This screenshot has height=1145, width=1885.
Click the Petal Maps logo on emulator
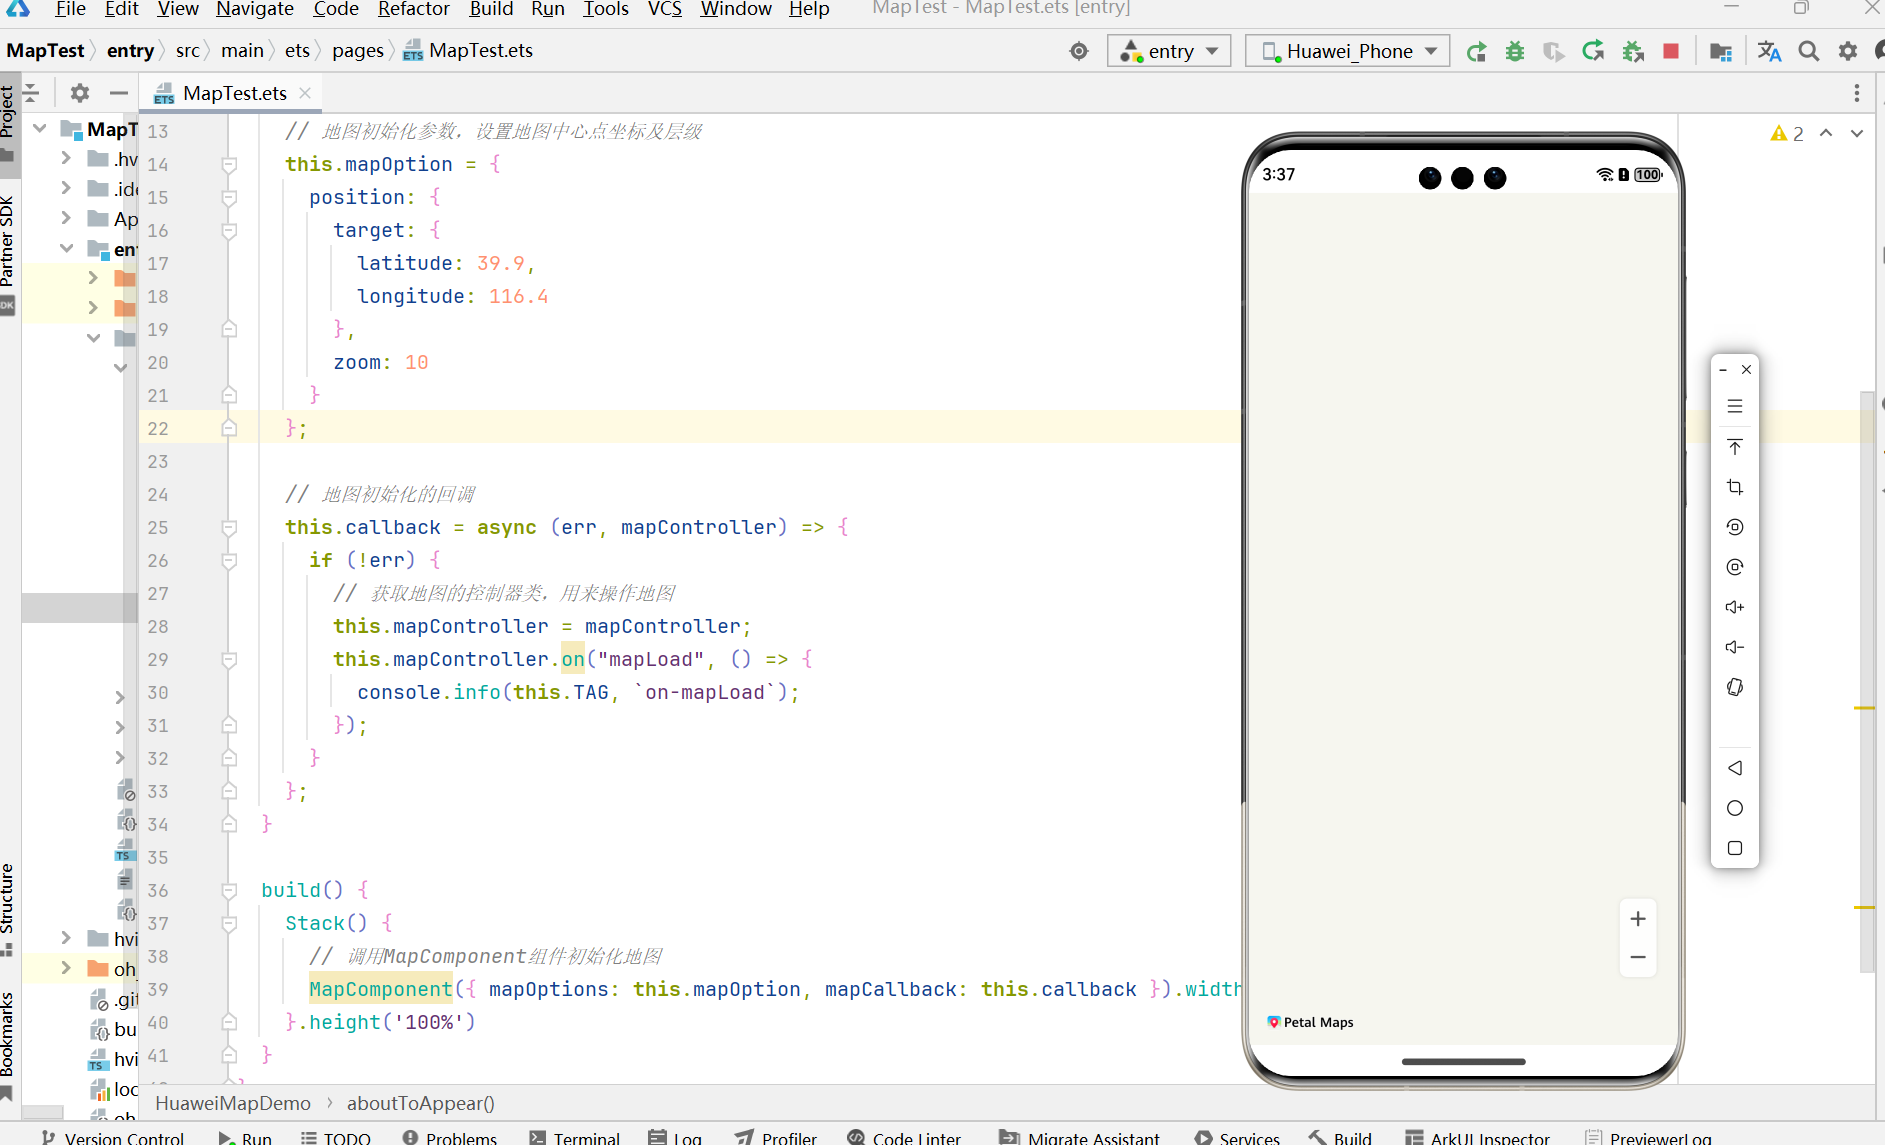click(x=1310, y=1022)
